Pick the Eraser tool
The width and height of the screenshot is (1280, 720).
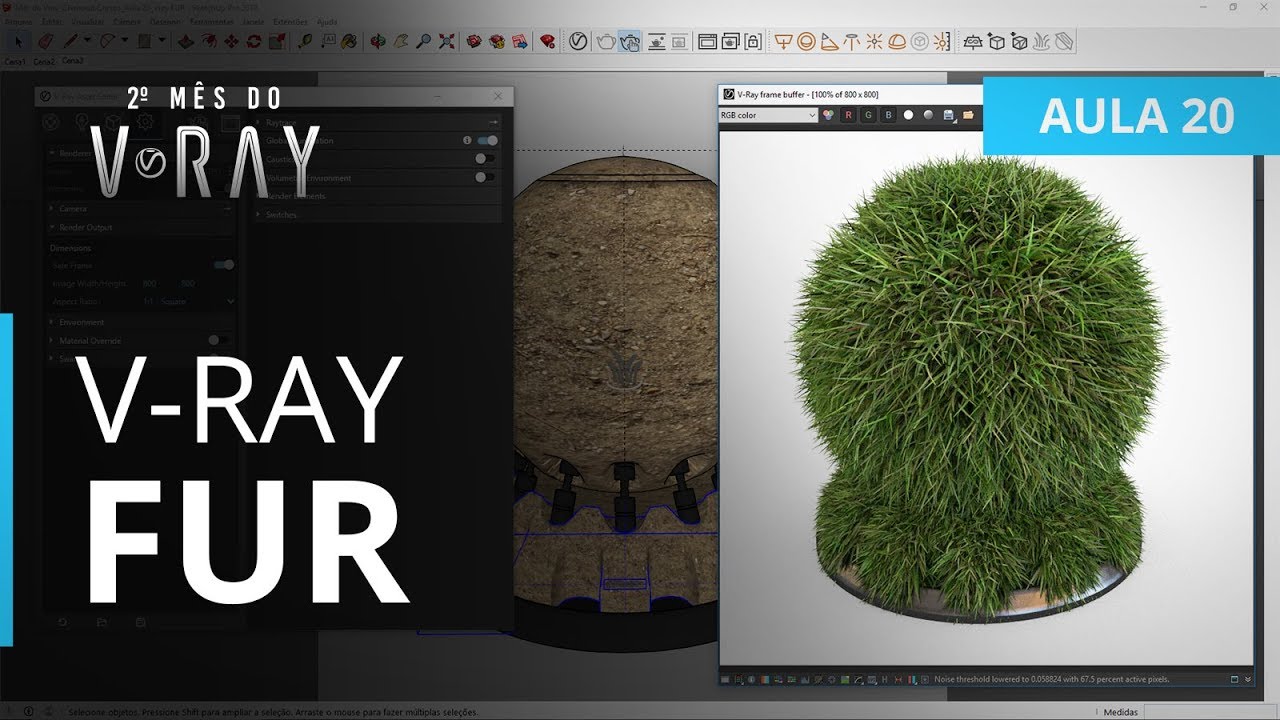click(x=44, y=42)
